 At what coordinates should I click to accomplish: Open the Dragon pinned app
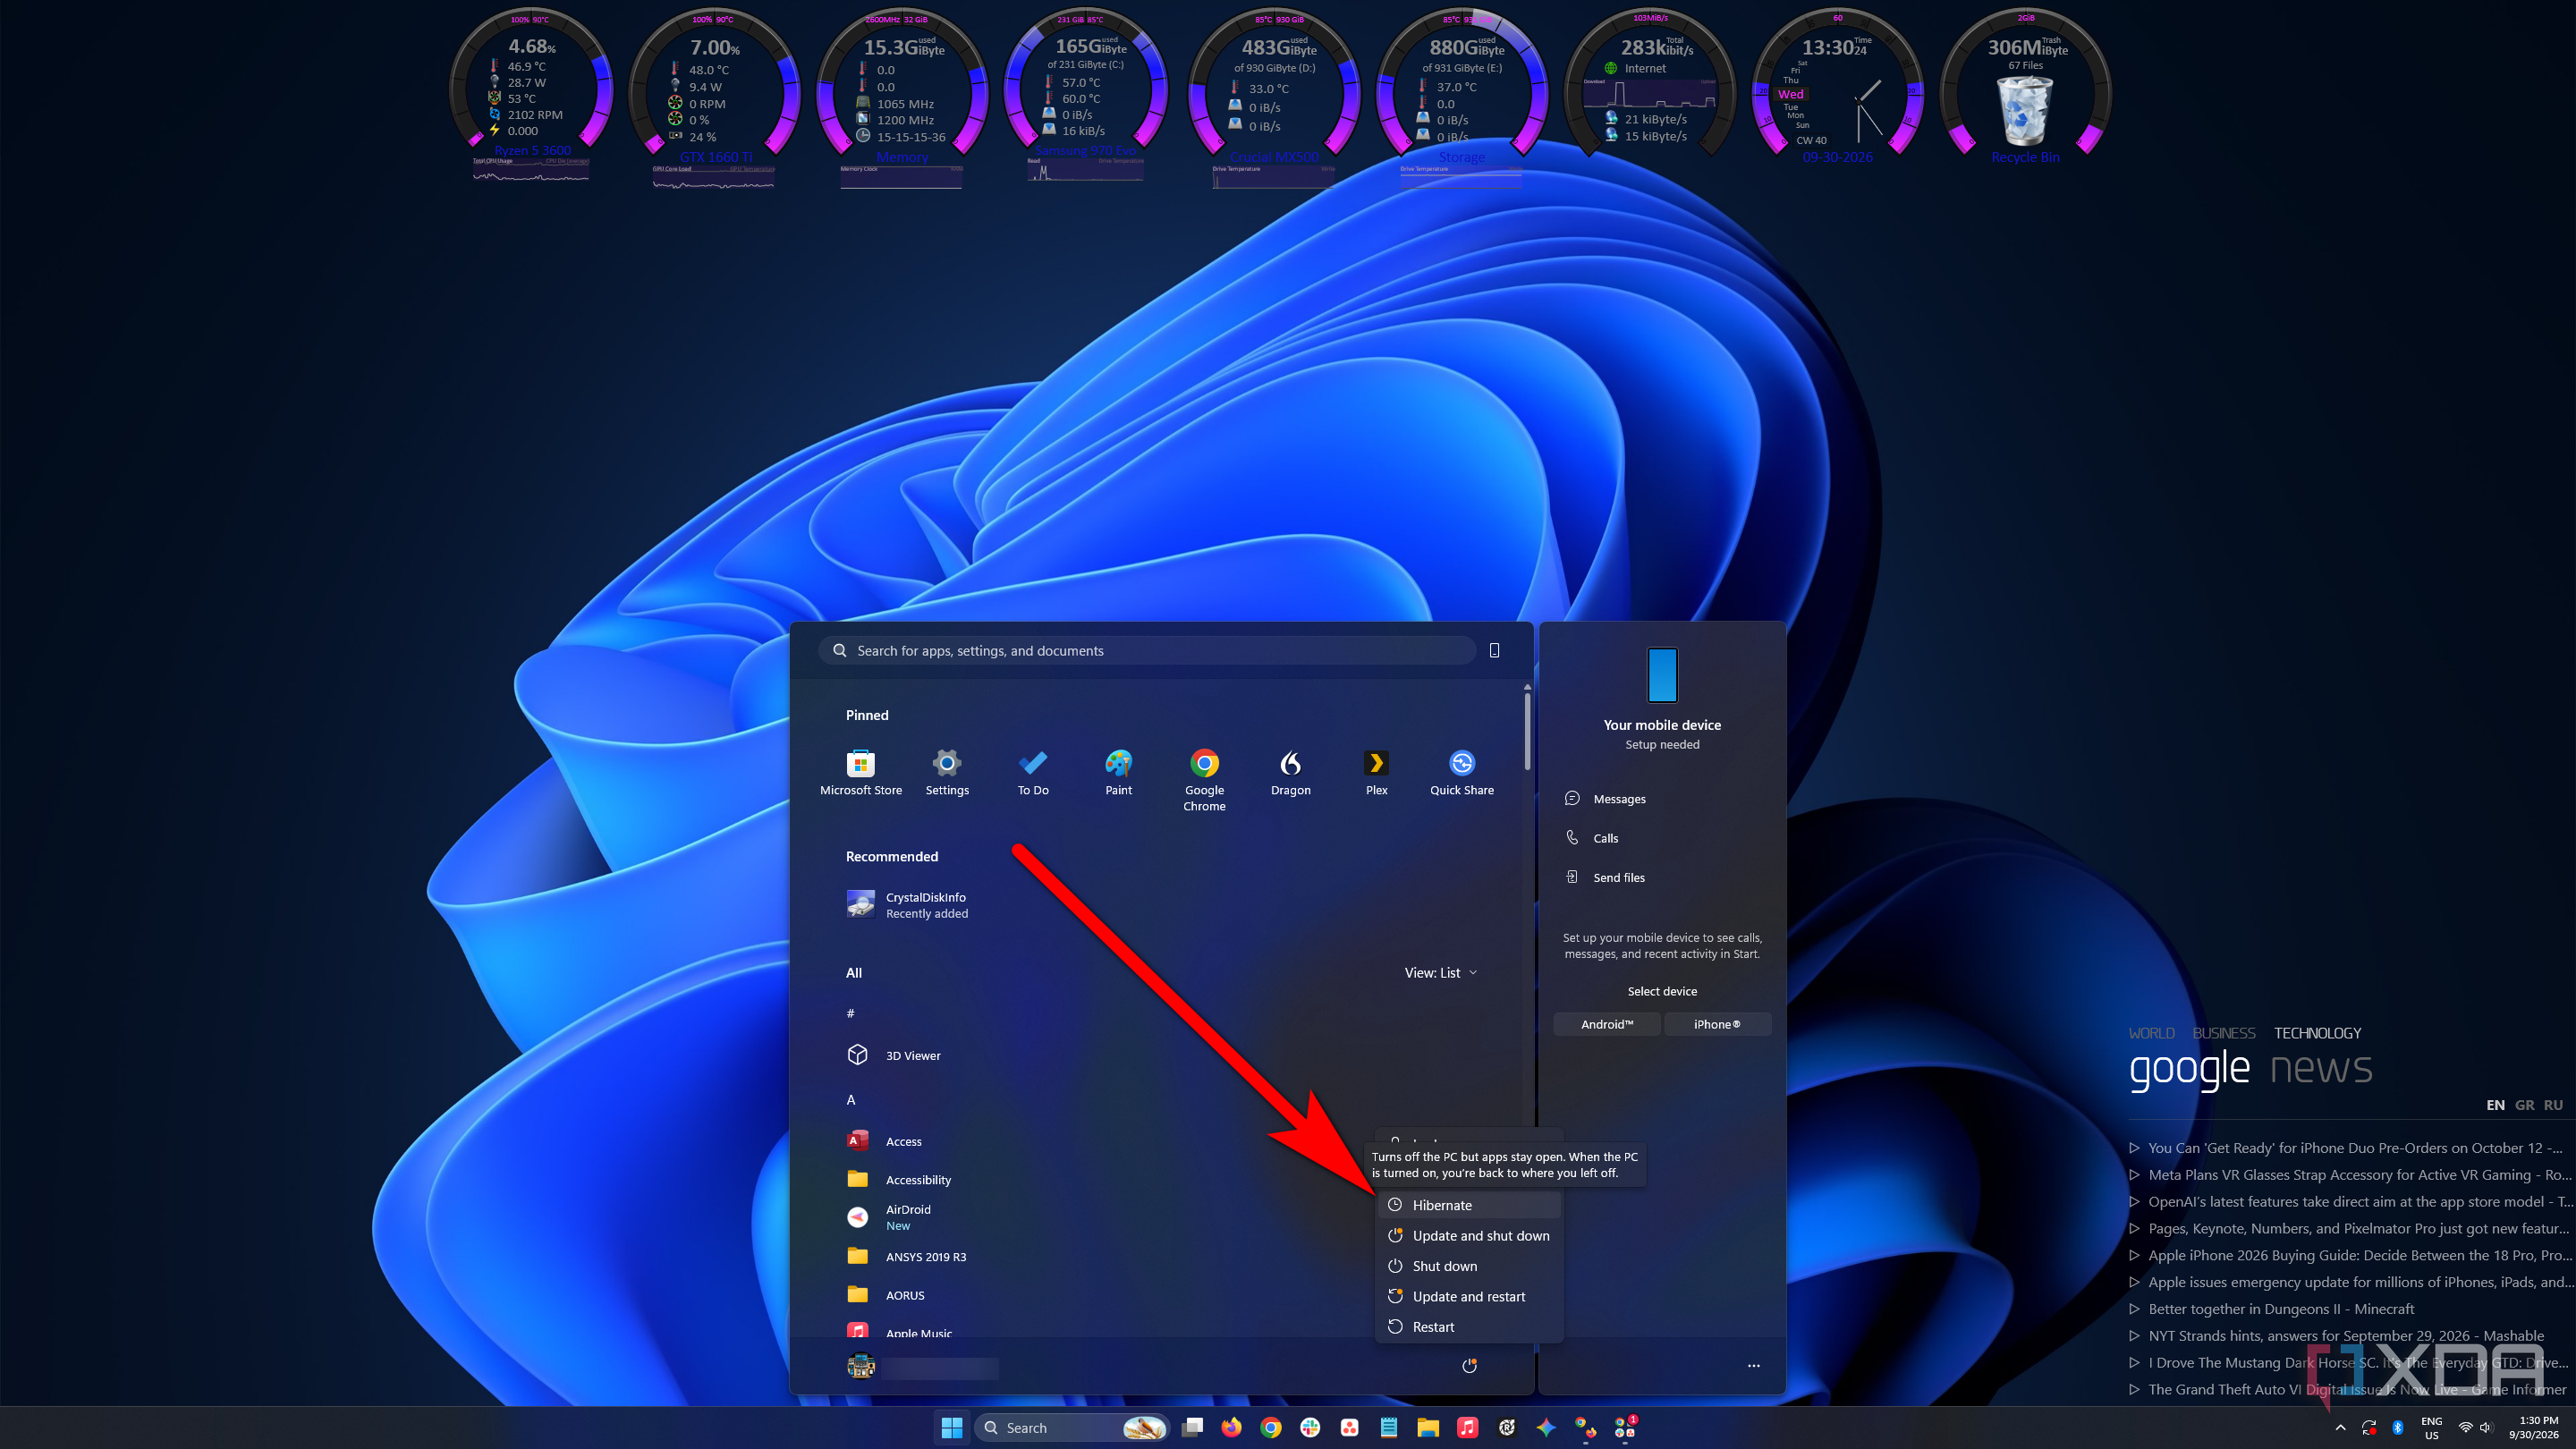(x=1290, y=773)
